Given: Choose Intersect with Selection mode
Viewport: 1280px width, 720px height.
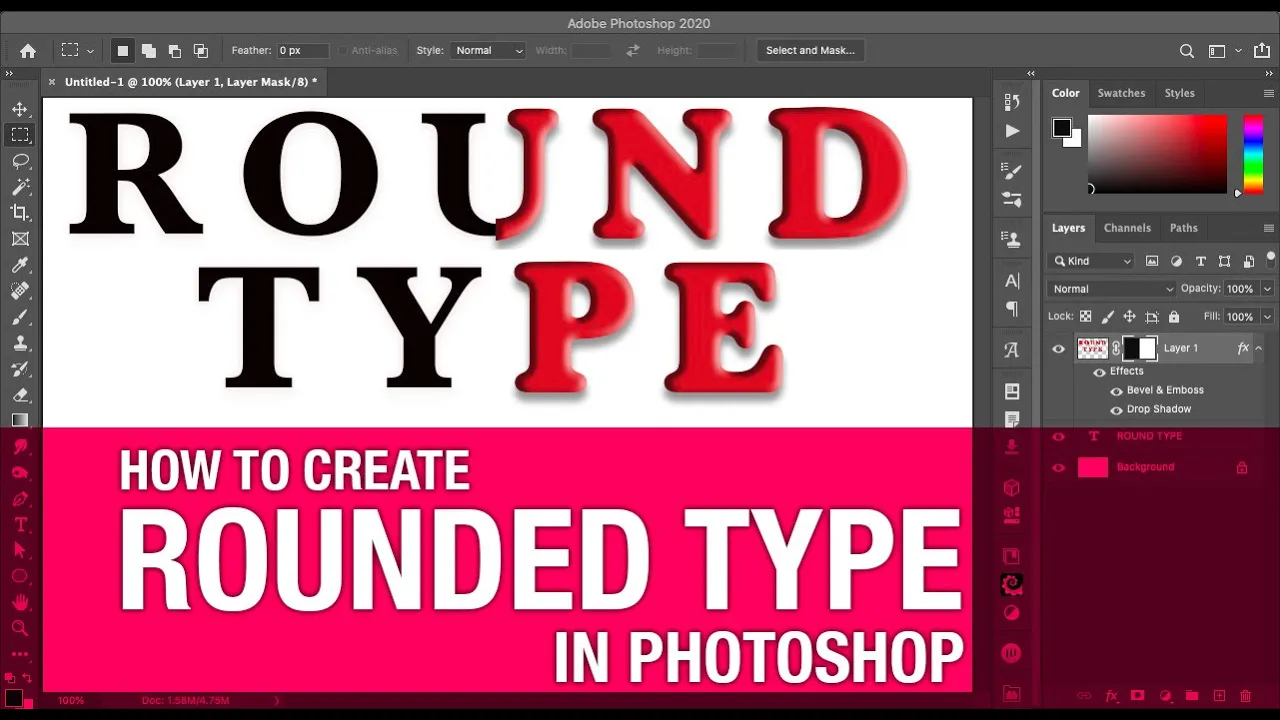Looking at the screenshot, I should click(200, 51).
